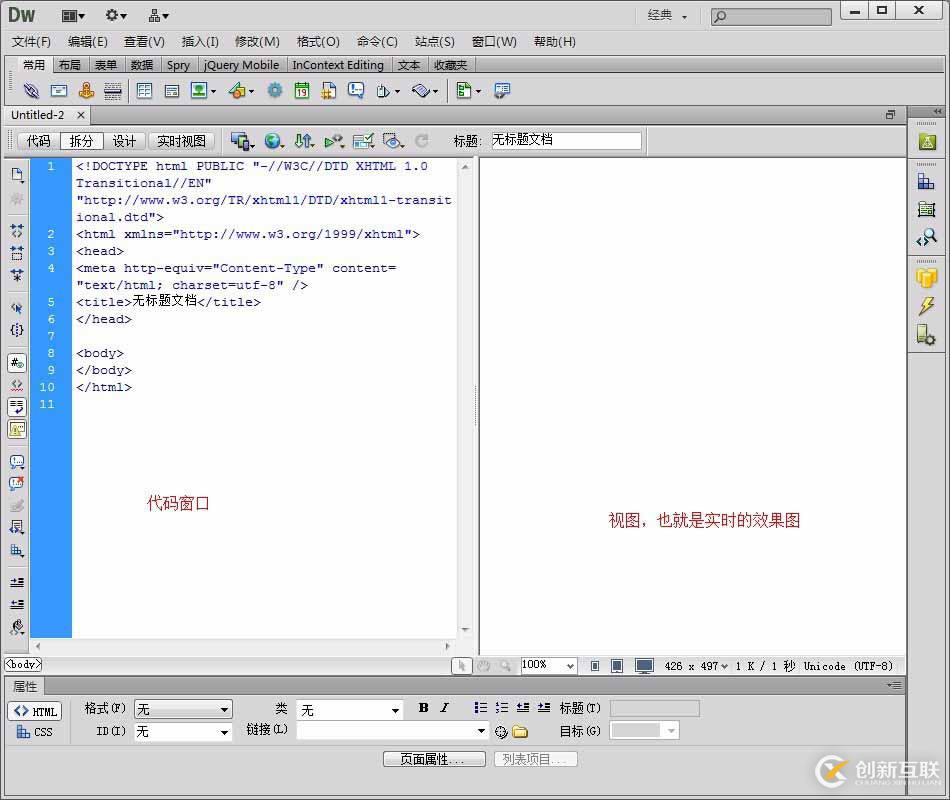Screen dimensions: 950x800
Task: Toggle bold formatting in Properties panel
Action: click(424, 709)
